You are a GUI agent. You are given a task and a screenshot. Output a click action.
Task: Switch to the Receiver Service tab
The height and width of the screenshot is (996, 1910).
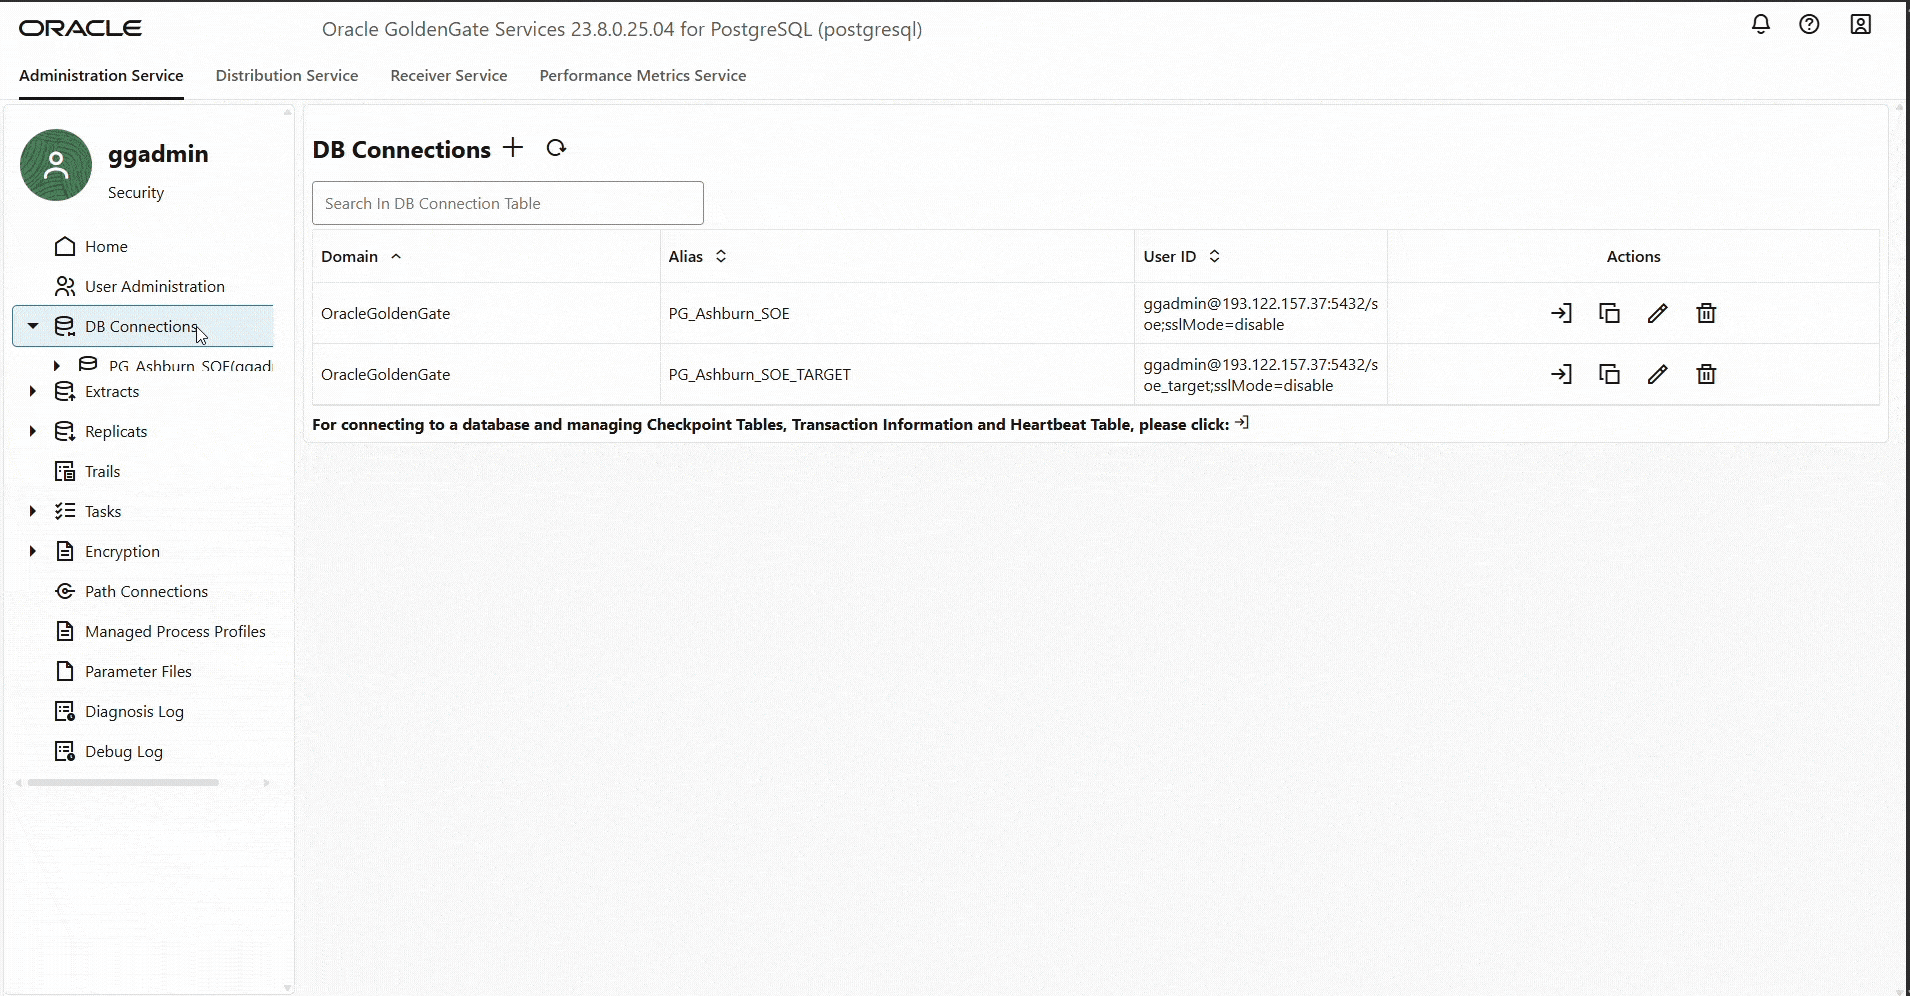[449, 75]
